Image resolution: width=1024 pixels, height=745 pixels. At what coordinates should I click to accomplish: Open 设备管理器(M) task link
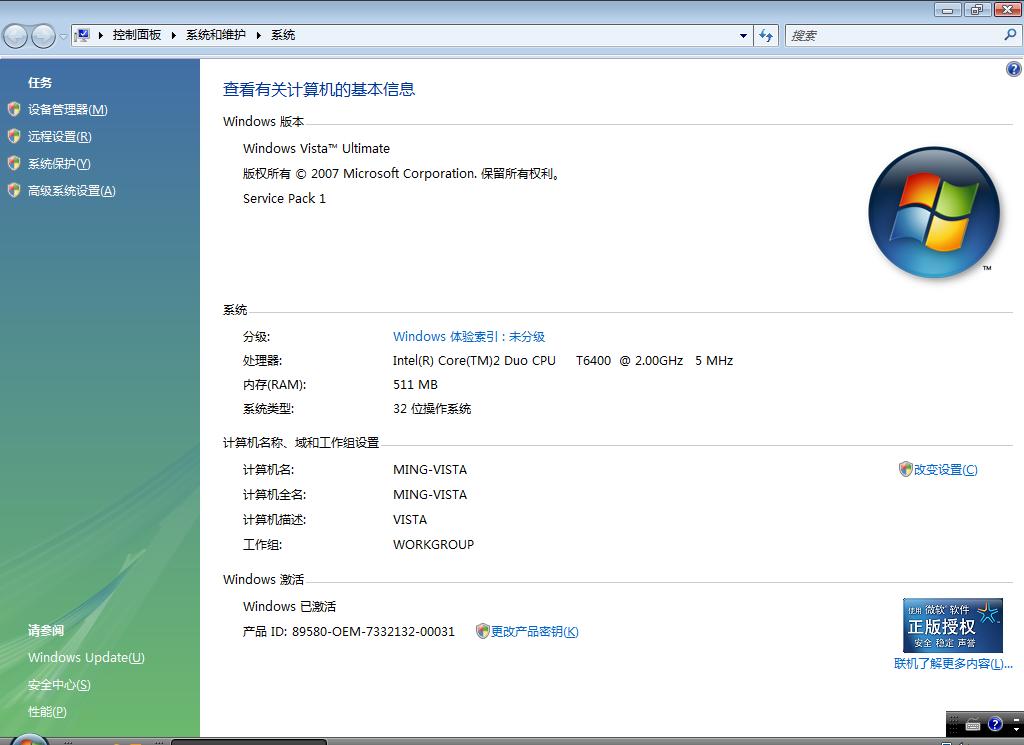[67, 110]
